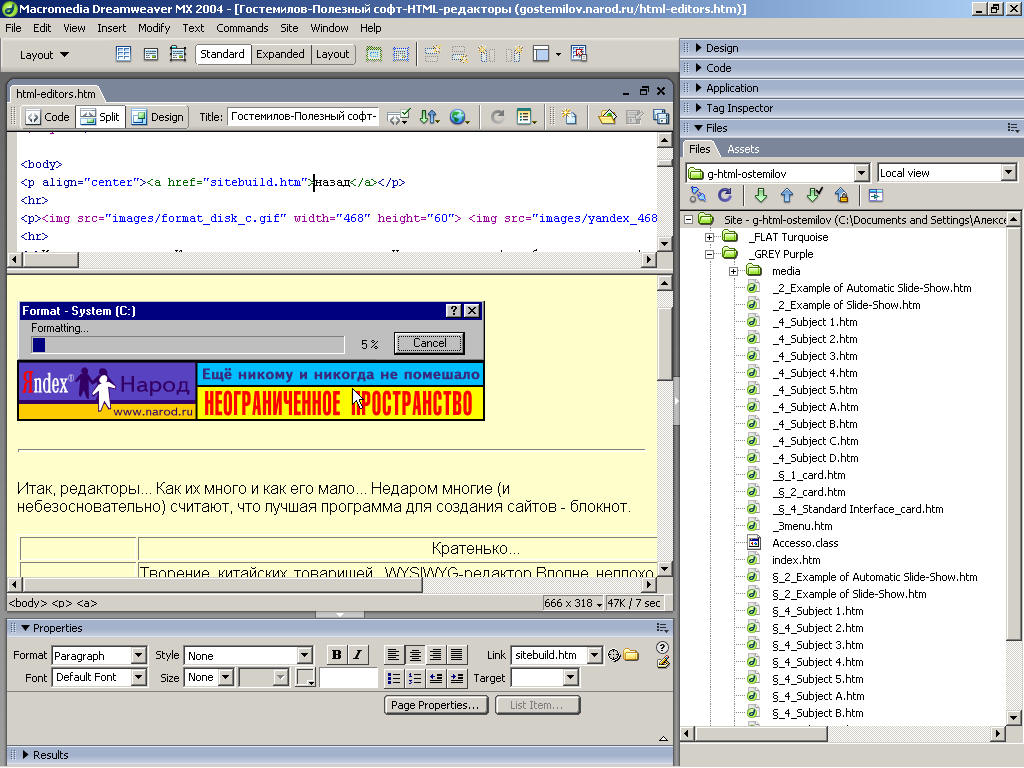Click the window size 666 x 318 indicator
This screenshot has width=1024, height=768.
click(572, 603)
